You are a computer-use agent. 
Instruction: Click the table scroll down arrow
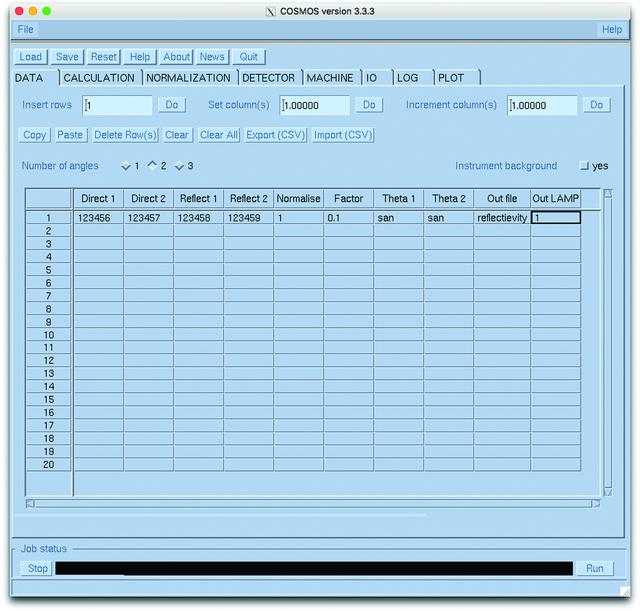[608, 492]
